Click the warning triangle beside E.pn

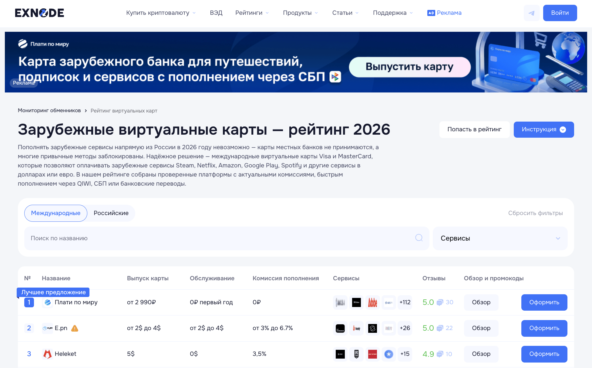75,328
